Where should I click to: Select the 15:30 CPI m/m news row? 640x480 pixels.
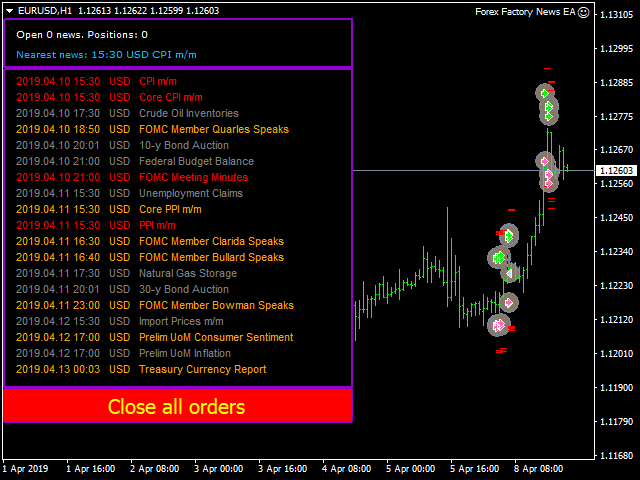pos(97,81)
